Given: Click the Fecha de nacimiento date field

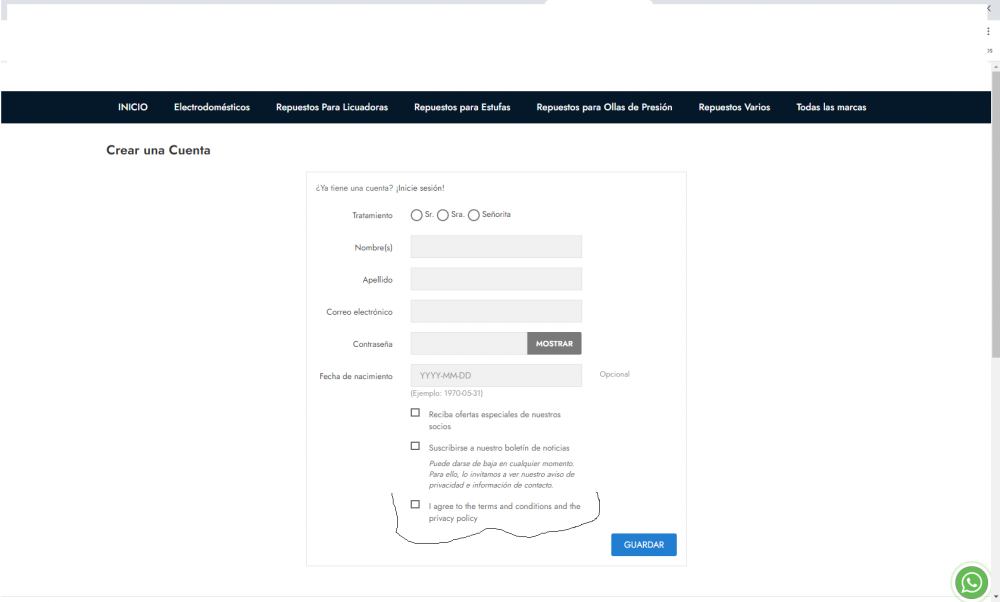Looking at the screenshot, I should 495,375.
